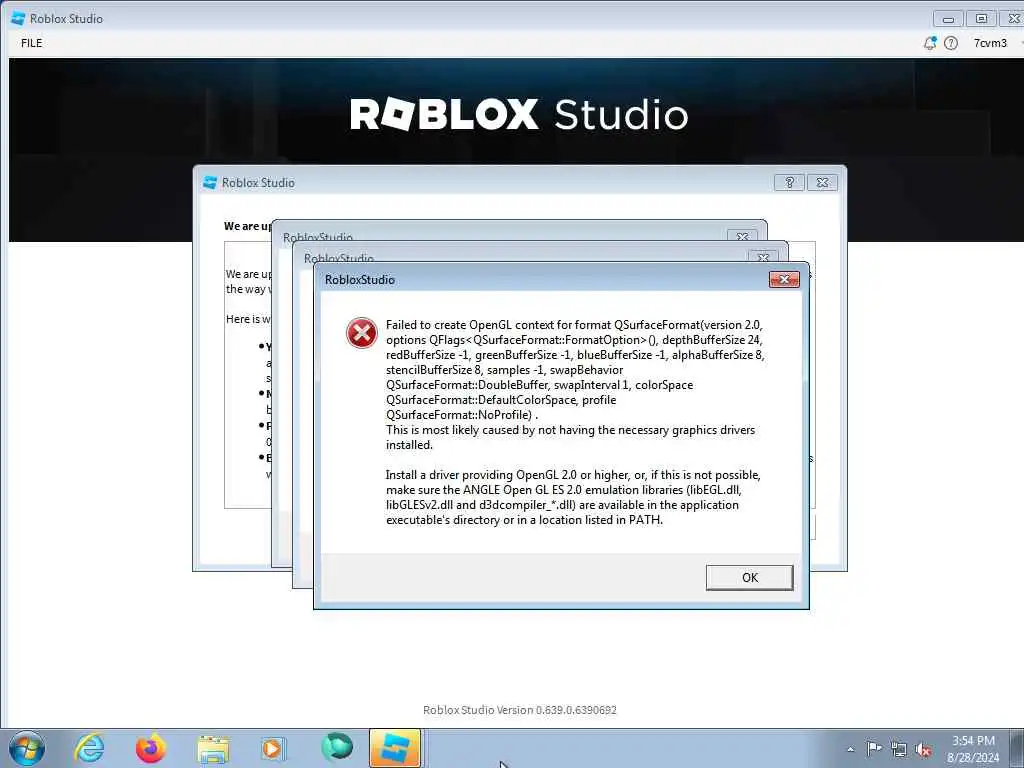Open the Windows Start menu
The height and width of the screenshot is (768, 1024).
(27, 748)
